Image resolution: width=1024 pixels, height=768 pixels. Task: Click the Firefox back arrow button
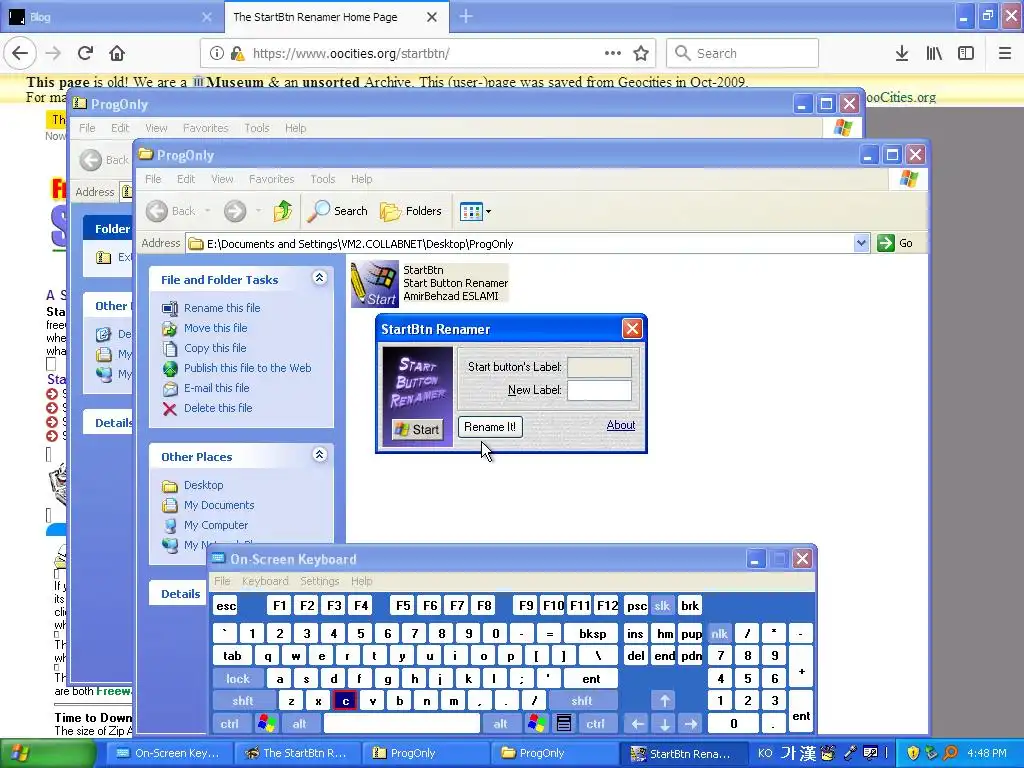click(20, 53)
